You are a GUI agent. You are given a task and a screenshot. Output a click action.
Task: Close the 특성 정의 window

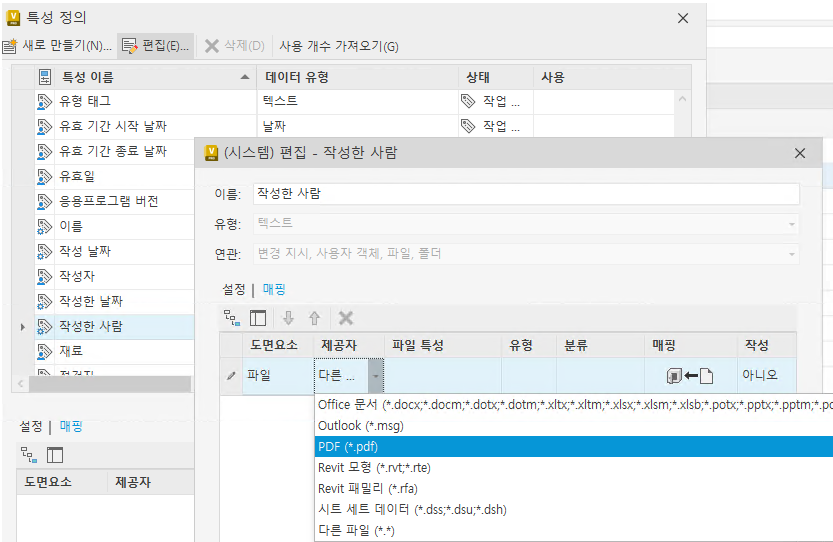click(683, 18)
